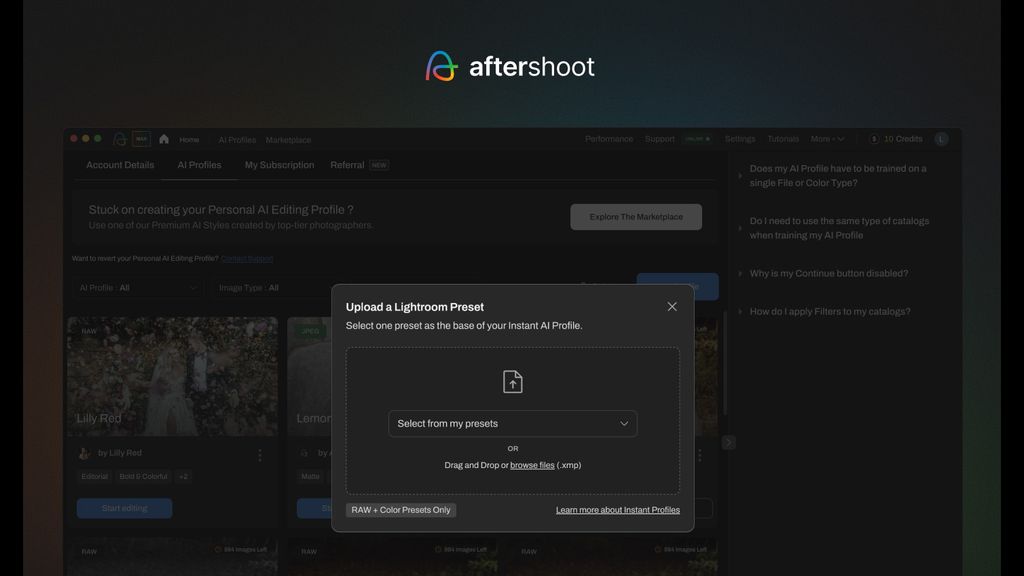The height and width of the screenshot is (576, 1024).
Task: Open the Credits coin icon
Action: [x=874, y=139]
